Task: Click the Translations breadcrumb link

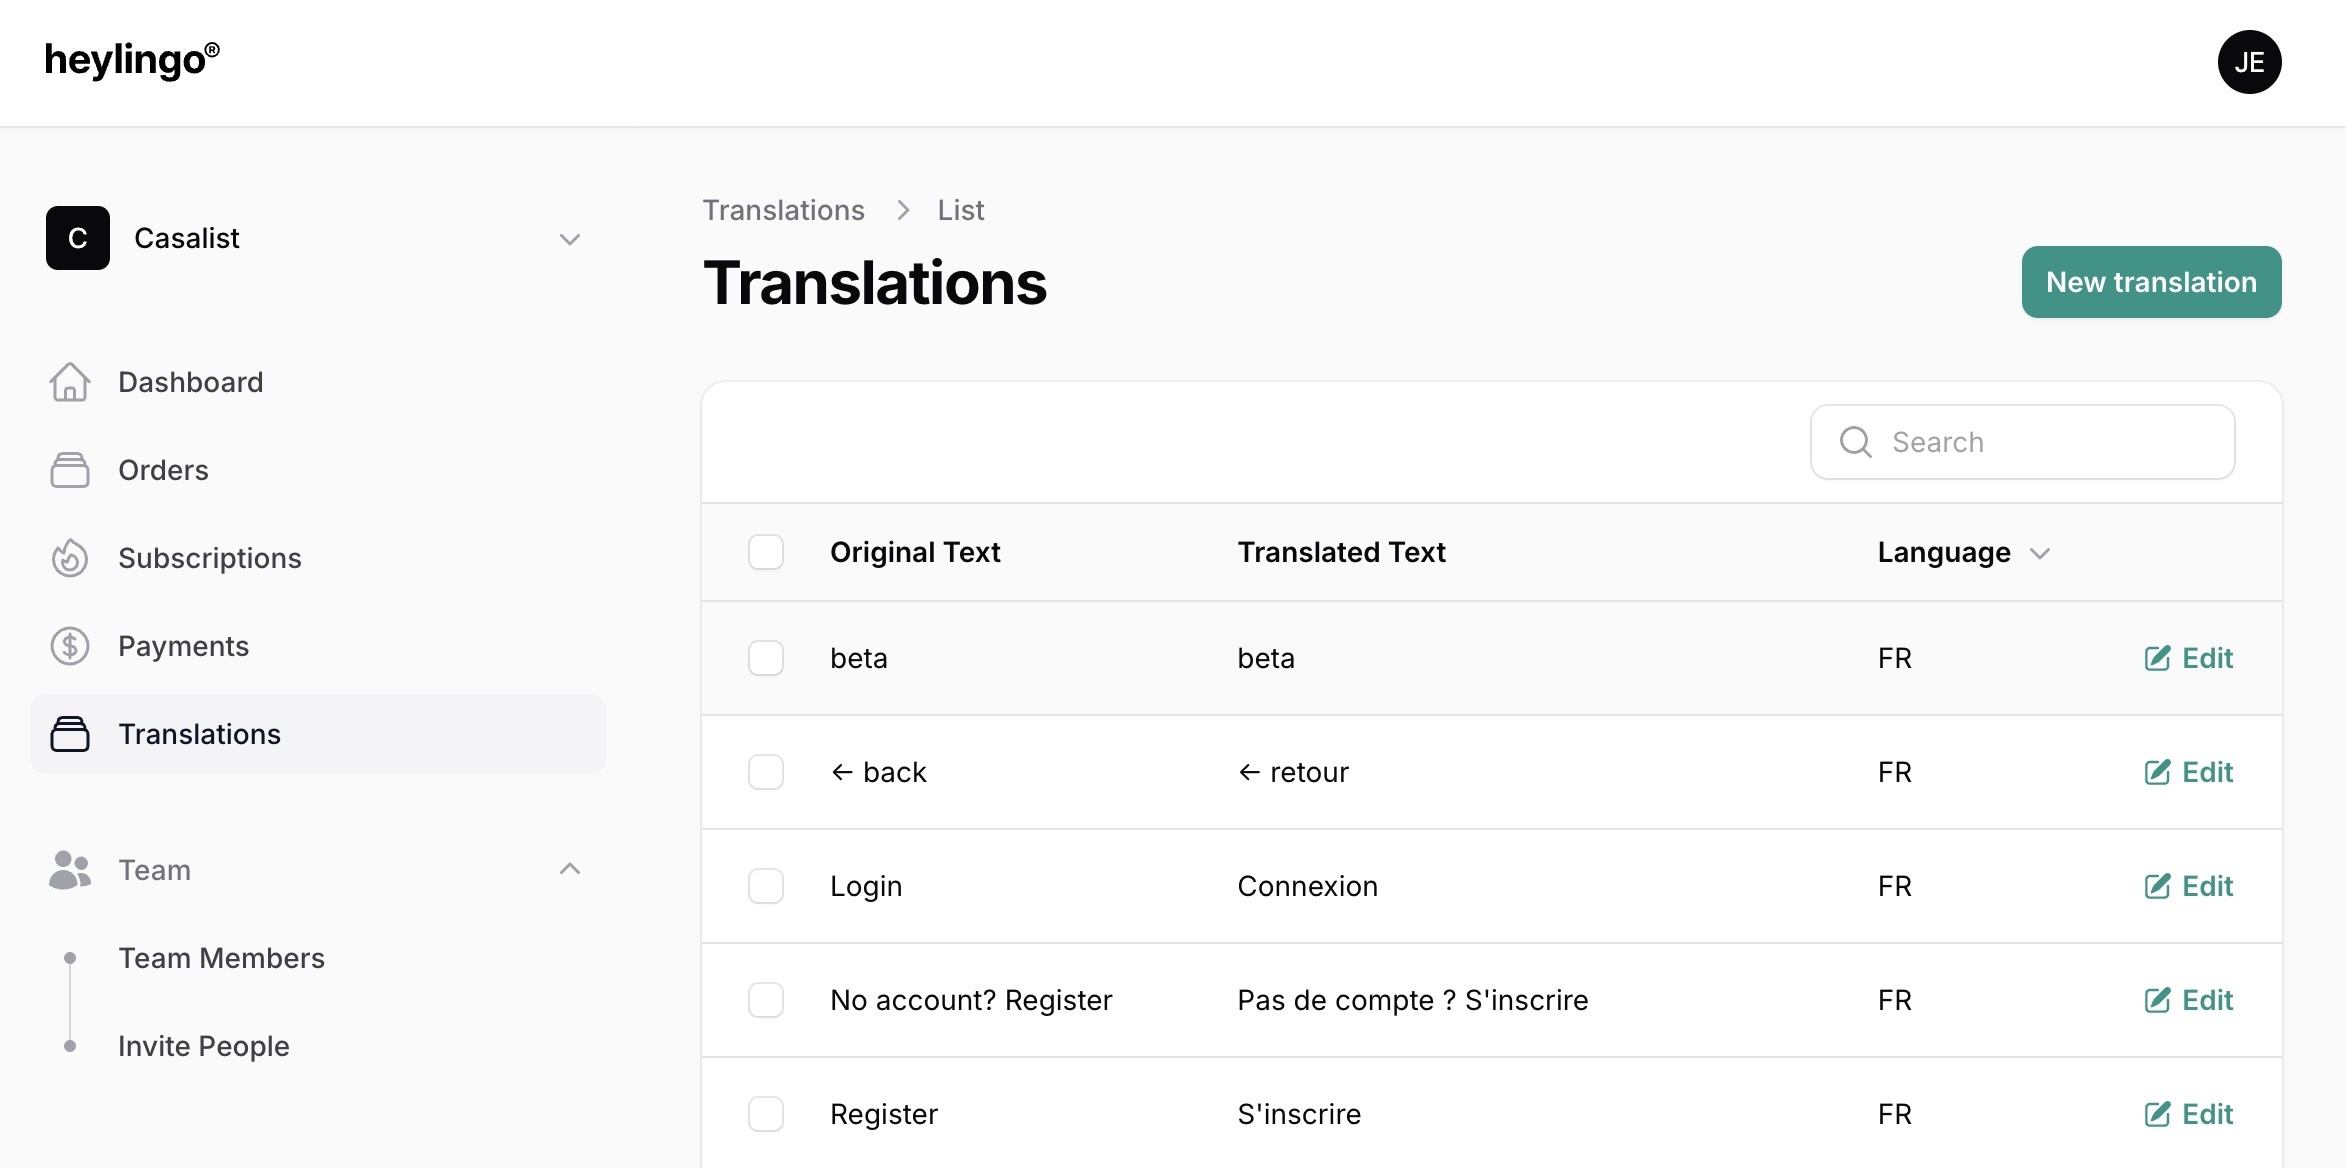Action: (x=783, y=210)
